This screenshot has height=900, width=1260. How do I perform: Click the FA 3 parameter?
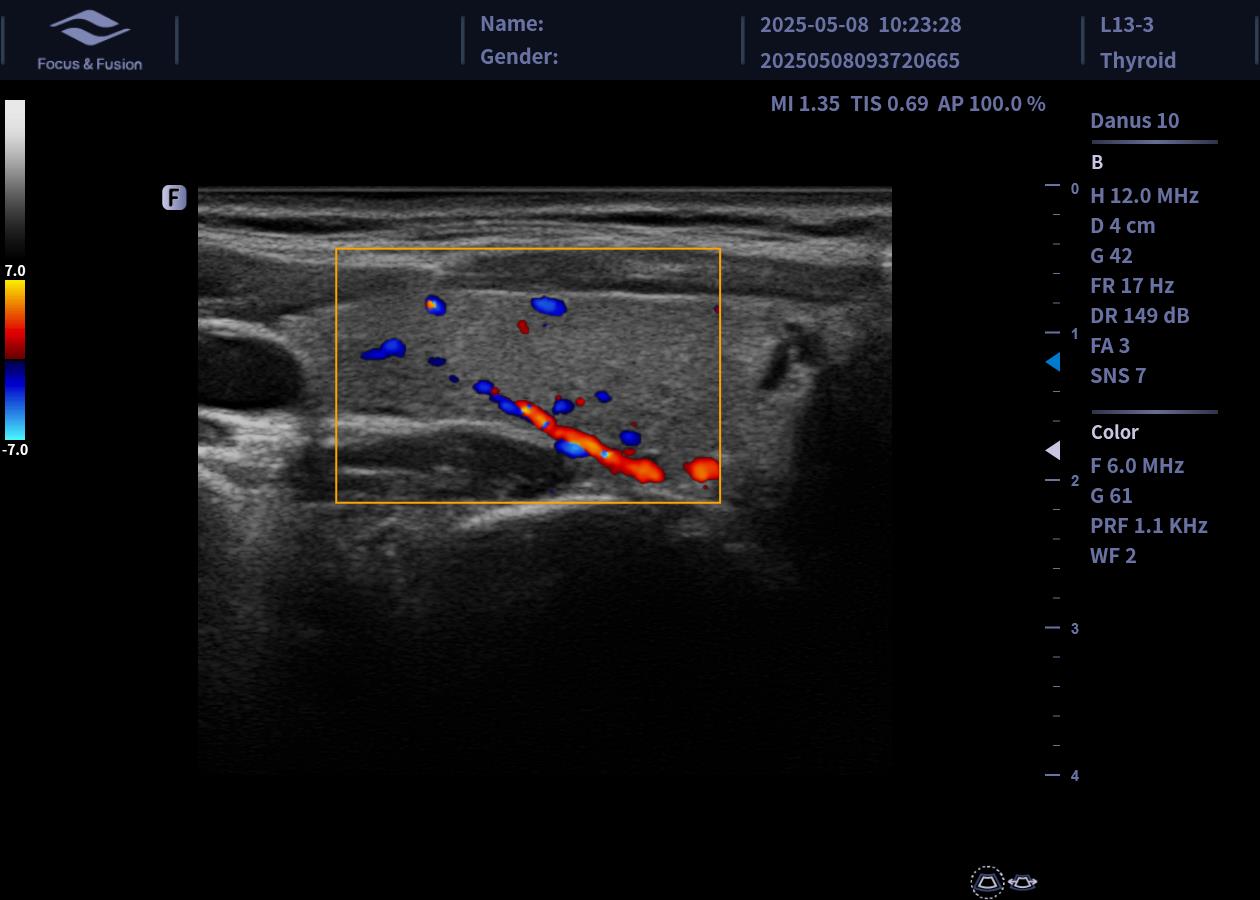(x=1110, y=345)
